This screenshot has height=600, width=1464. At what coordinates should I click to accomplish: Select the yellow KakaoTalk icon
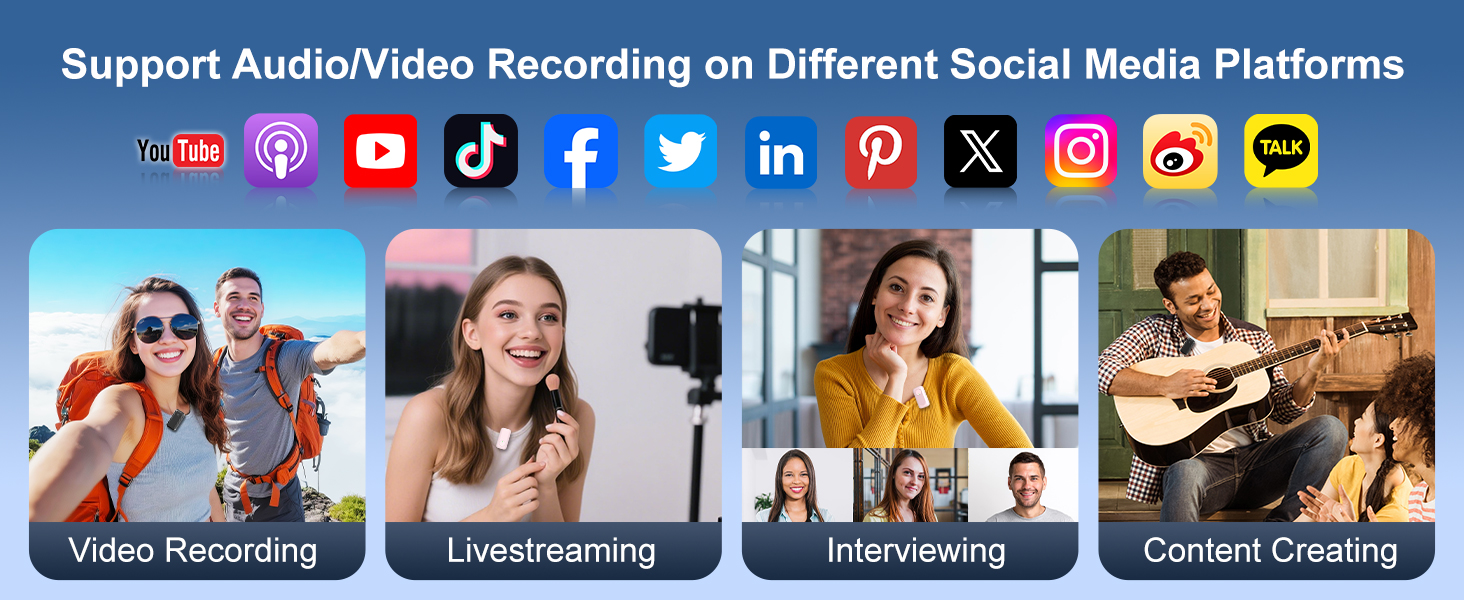[1281, 150]
